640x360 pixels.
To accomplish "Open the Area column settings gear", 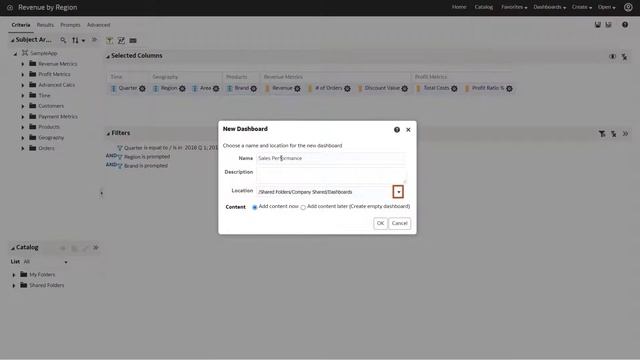I will coord(216,89).
